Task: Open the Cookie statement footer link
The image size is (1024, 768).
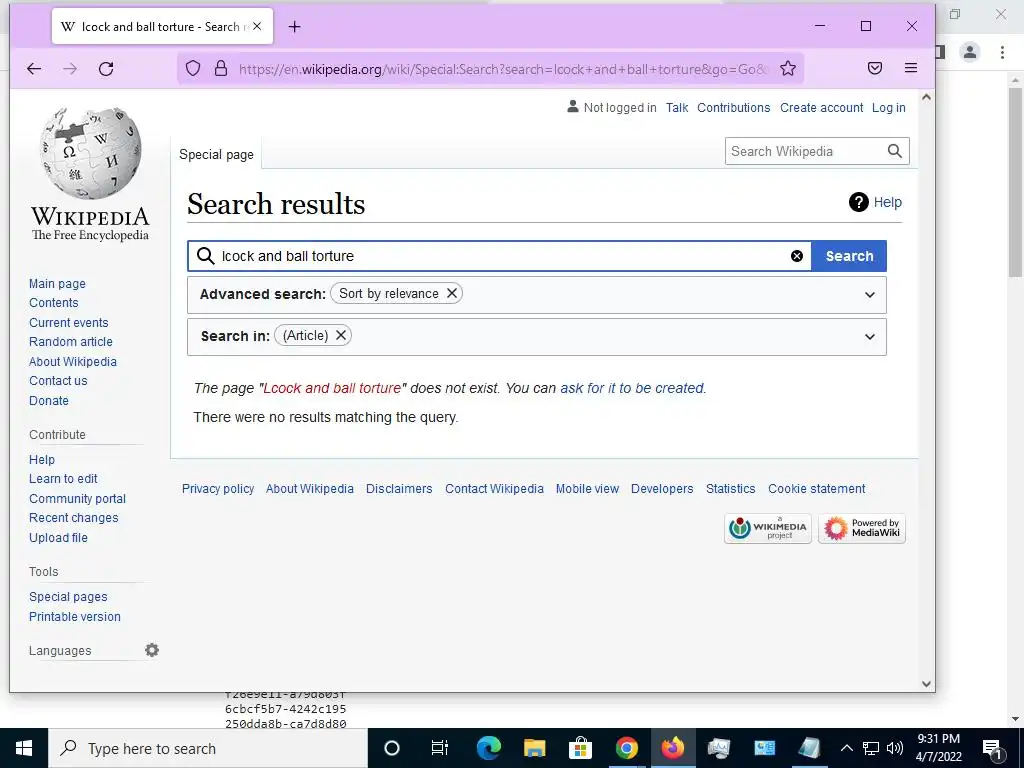Action: pyautogui.click(x=816, y=488)
